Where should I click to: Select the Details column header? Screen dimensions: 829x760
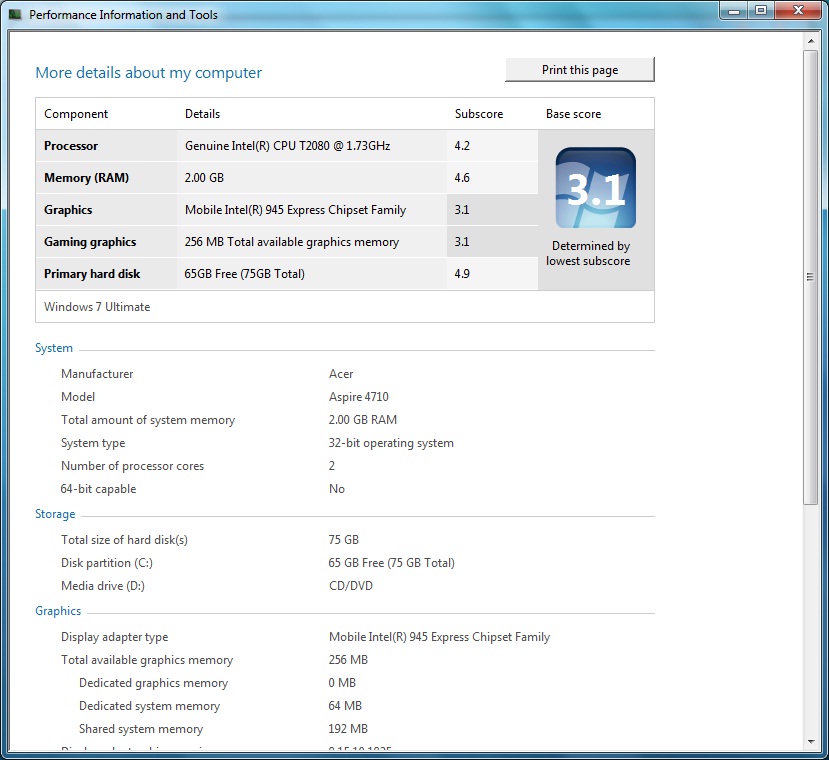(x=202, y=114)
